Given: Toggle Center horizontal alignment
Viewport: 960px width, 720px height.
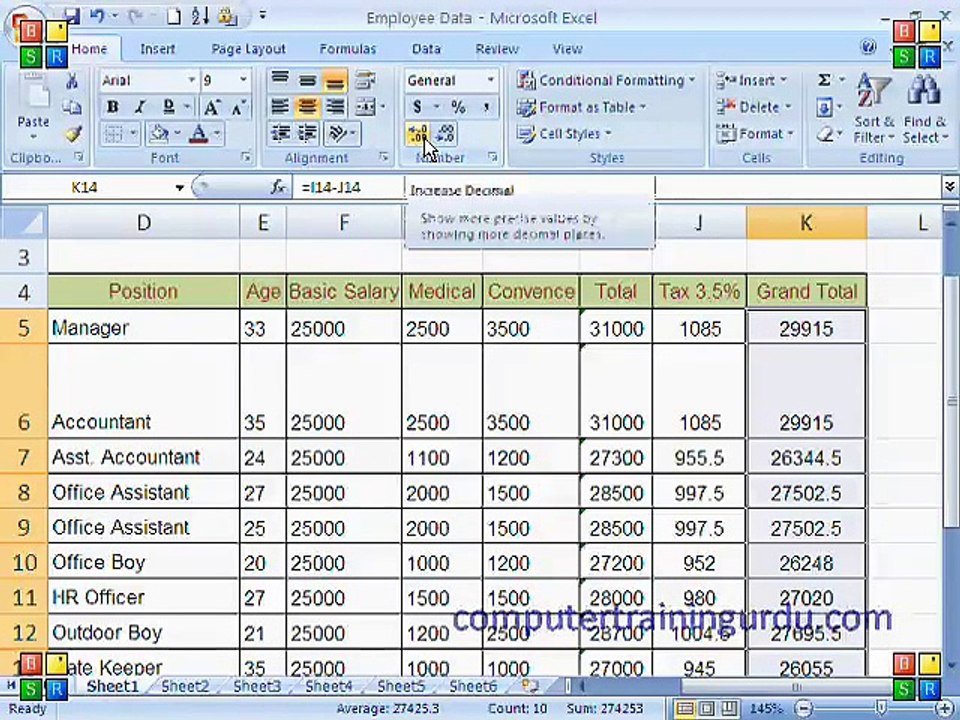Looking at the screenshot, I should pos(307,107).
